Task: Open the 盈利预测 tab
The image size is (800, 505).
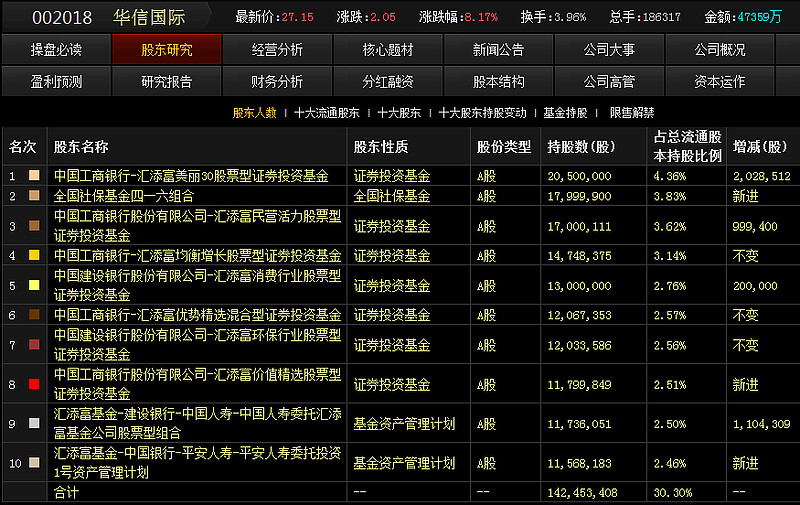Action: (x=56, y=81)
